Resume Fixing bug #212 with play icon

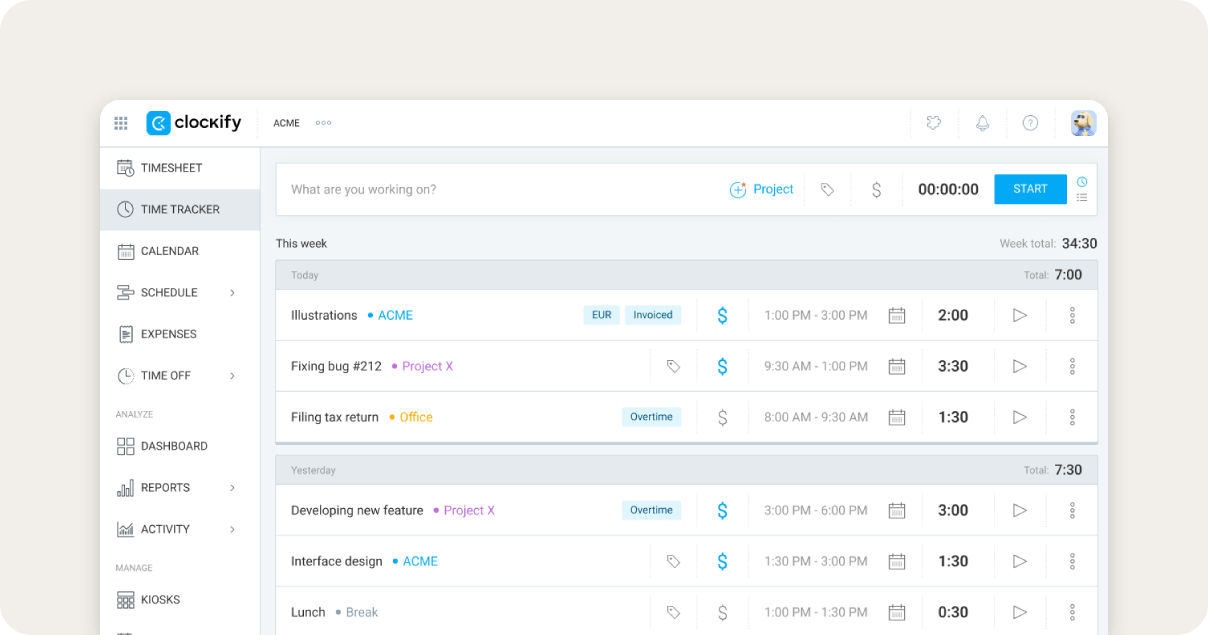pyautogui.click(x=1020, y=366)
